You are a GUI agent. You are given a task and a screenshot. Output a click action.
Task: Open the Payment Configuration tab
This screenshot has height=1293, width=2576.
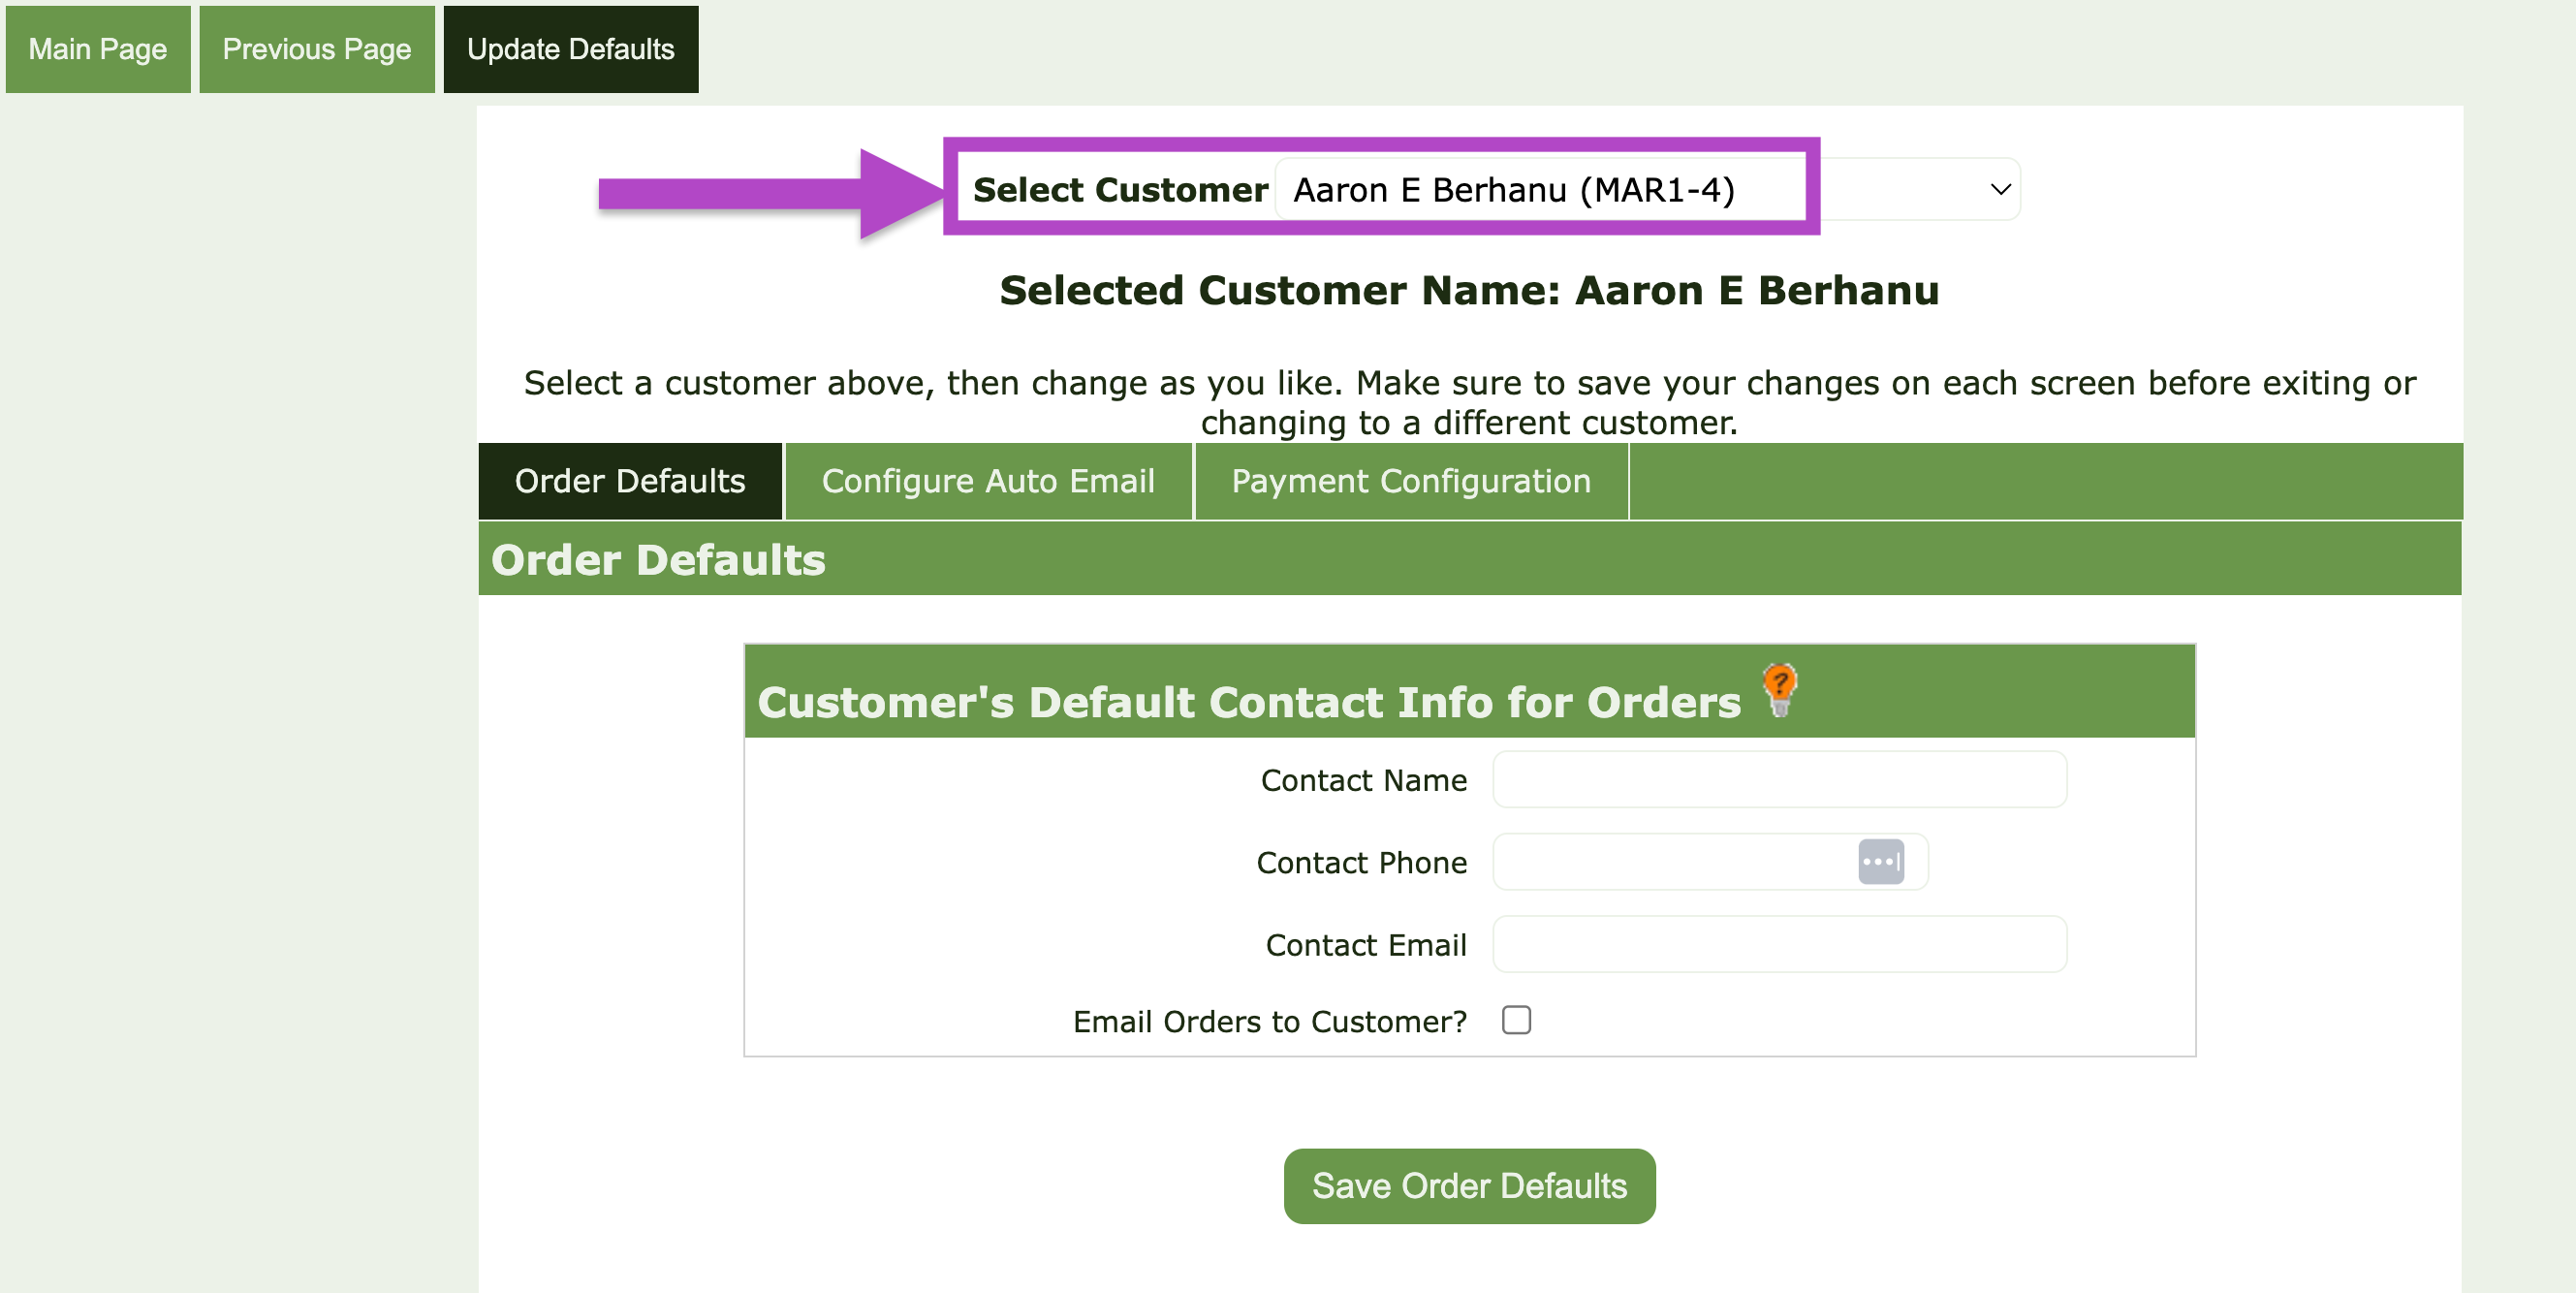(1410, 481)
